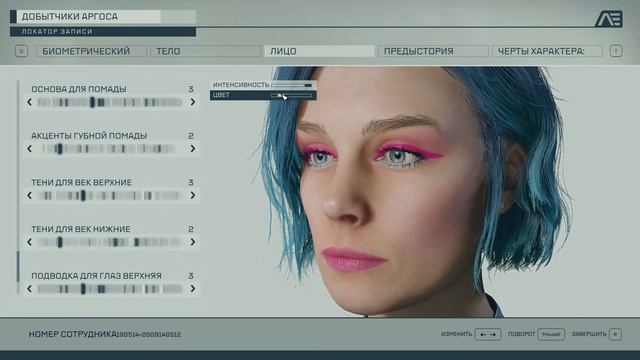This screenshot has height=360, width=640.
Task: Click the АКЦЕНТЫ ГУБНОЙ ПОМАДЫ label
Action: click(89, 136)
